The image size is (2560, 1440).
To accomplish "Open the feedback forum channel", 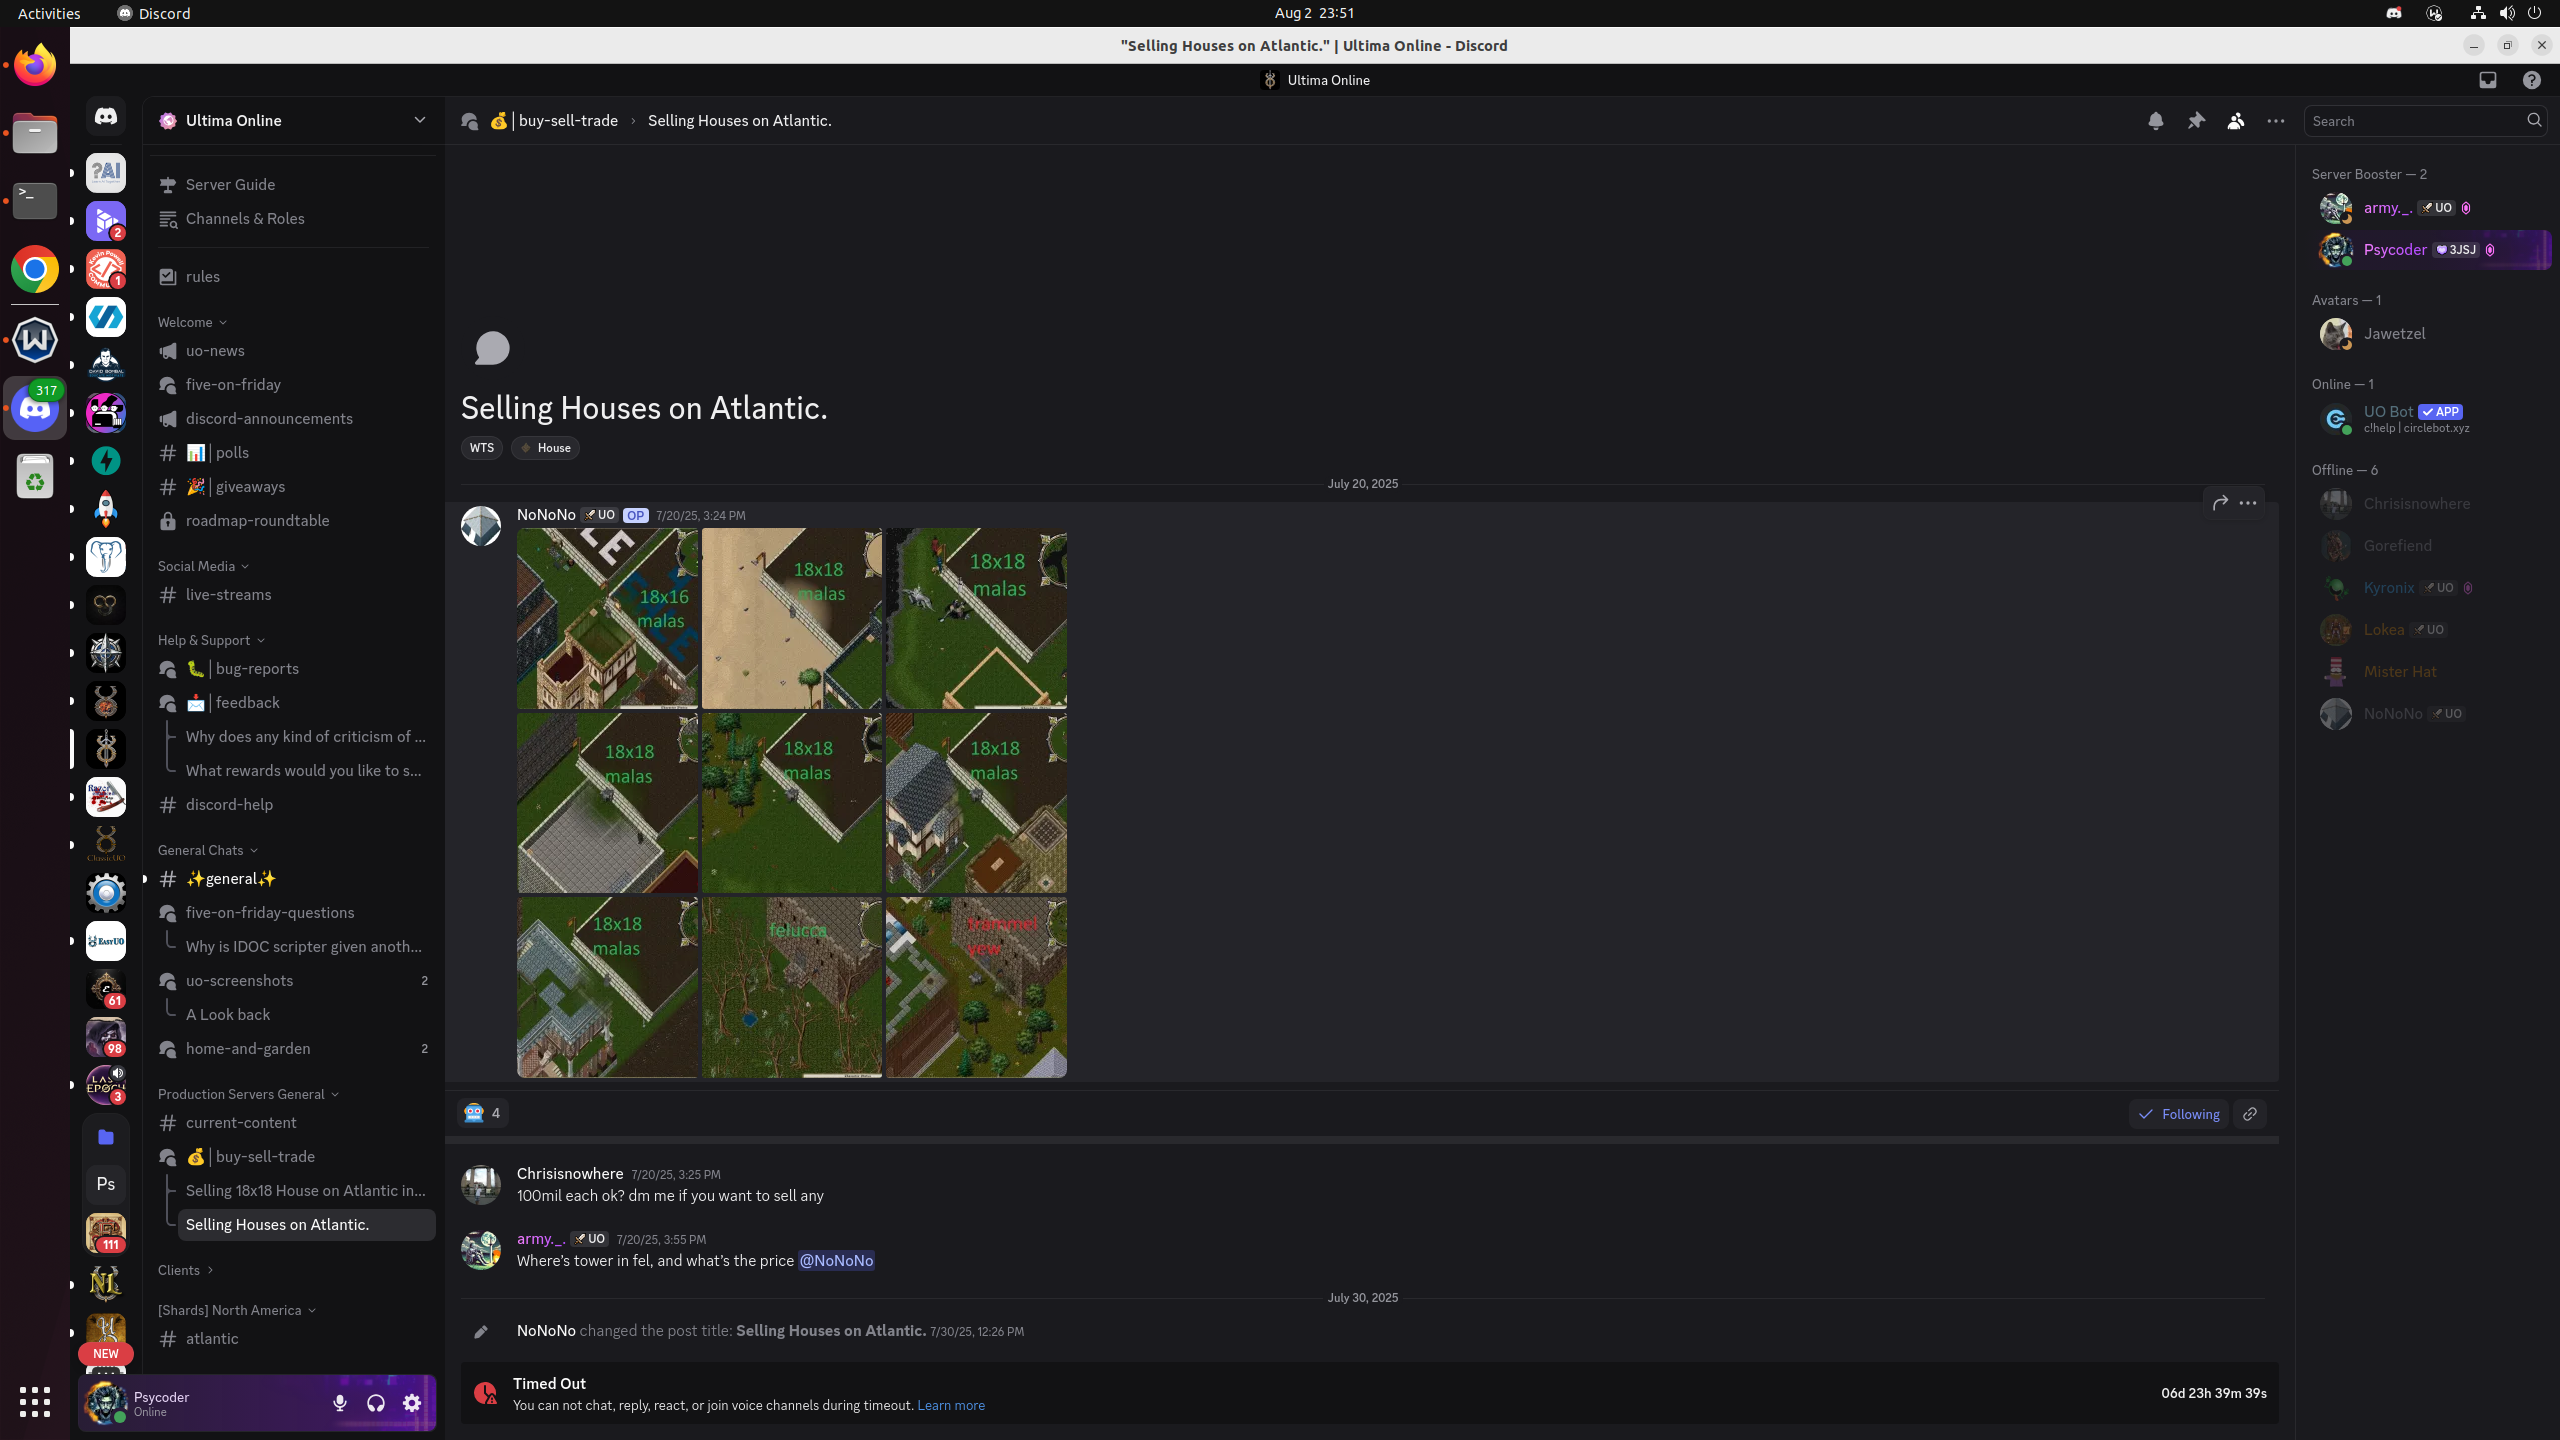I will click(293, 702).
